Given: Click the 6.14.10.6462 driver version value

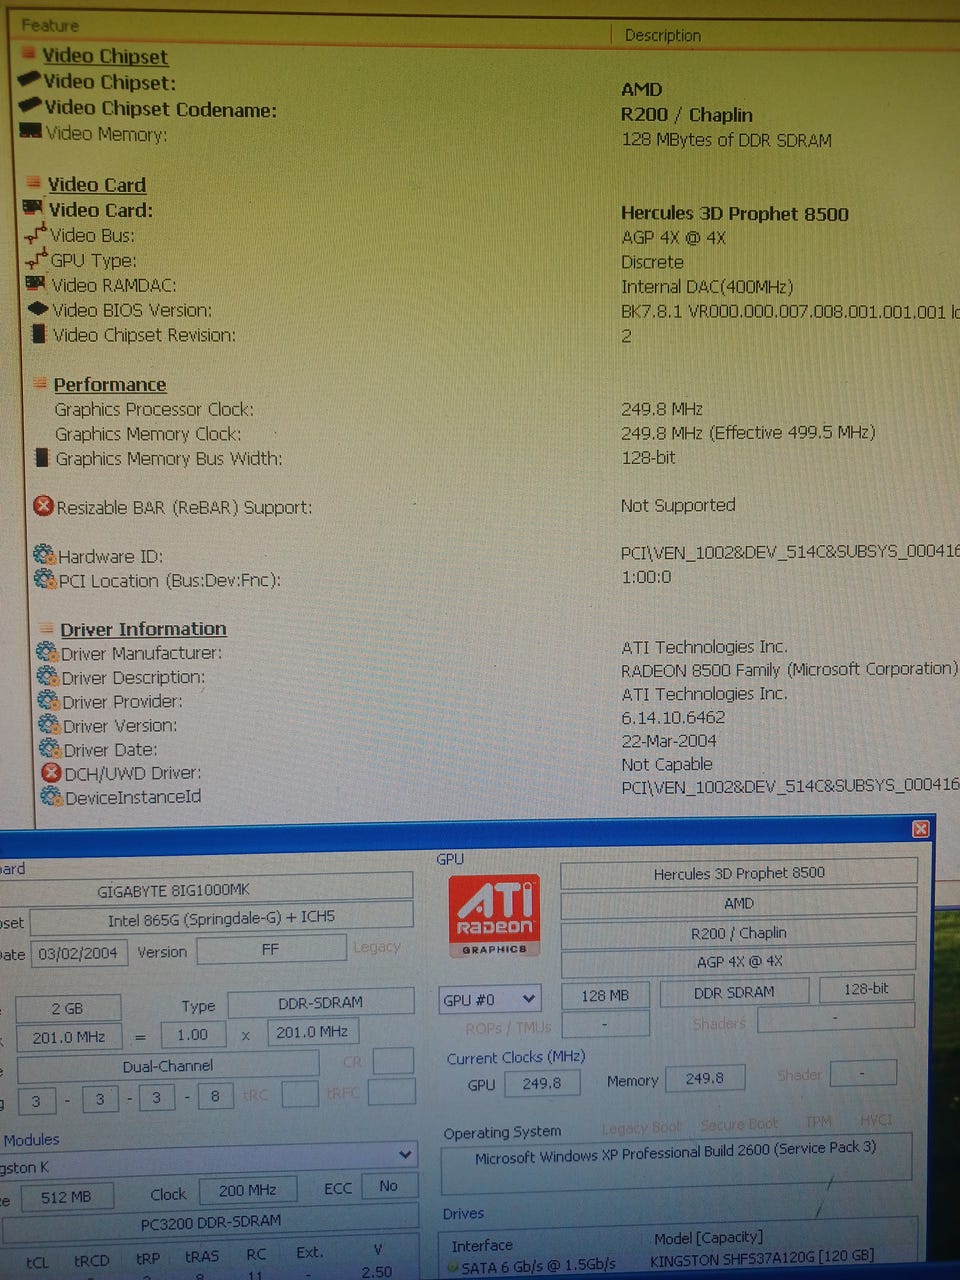Looking at the screenshot, I should click(672, 717).
